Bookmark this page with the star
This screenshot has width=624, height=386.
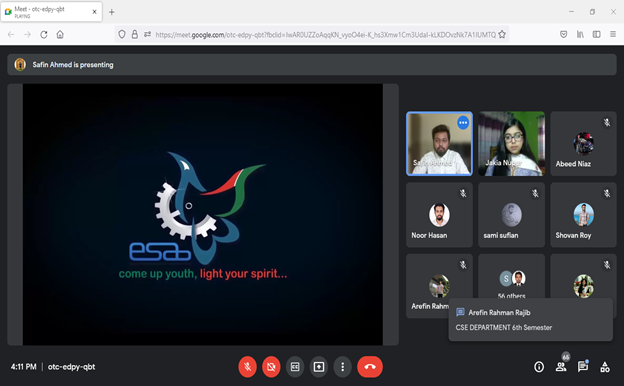pos(502,35)
